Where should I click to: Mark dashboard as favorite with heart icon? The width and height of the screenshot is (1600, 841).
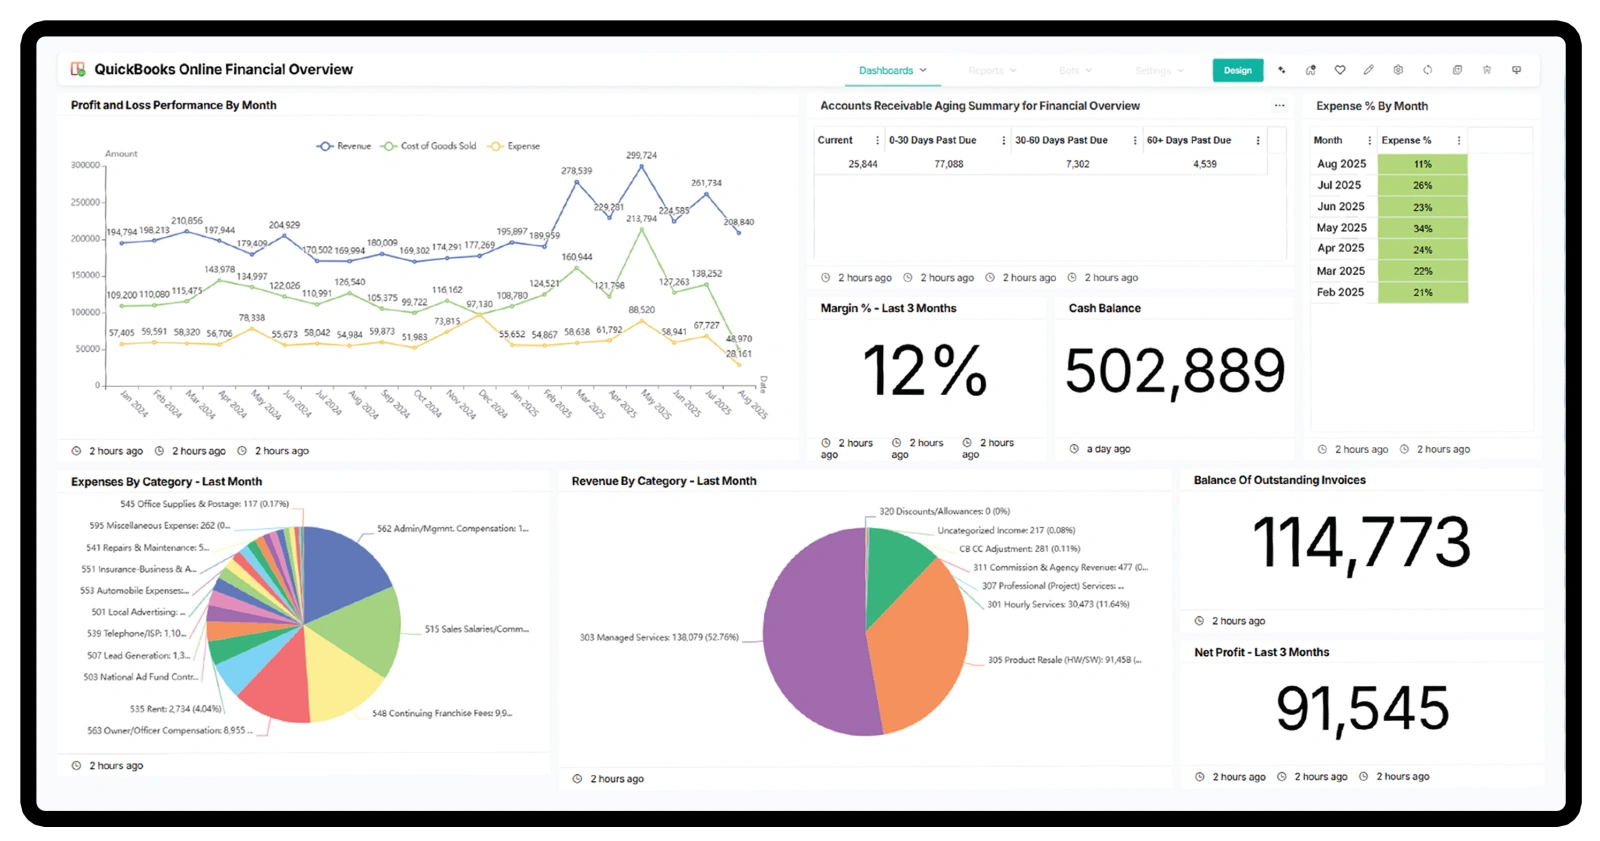coord(1340,70)
